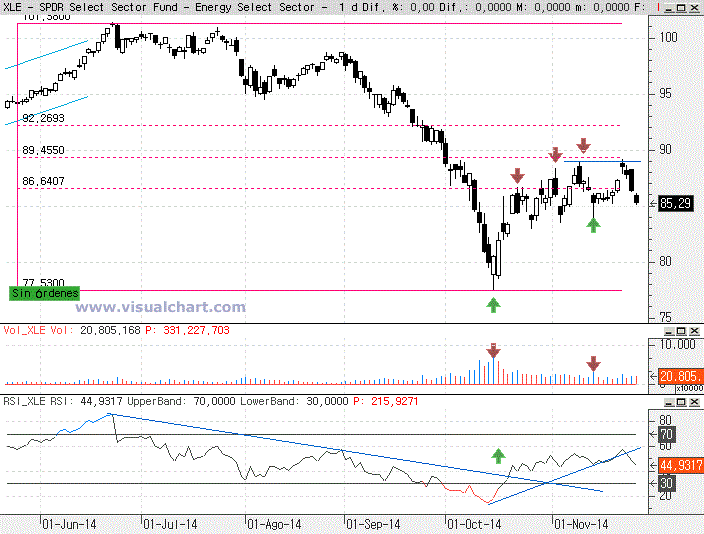Click the 10.000 volume axis label
704x534 pixels.
point(678,344)
